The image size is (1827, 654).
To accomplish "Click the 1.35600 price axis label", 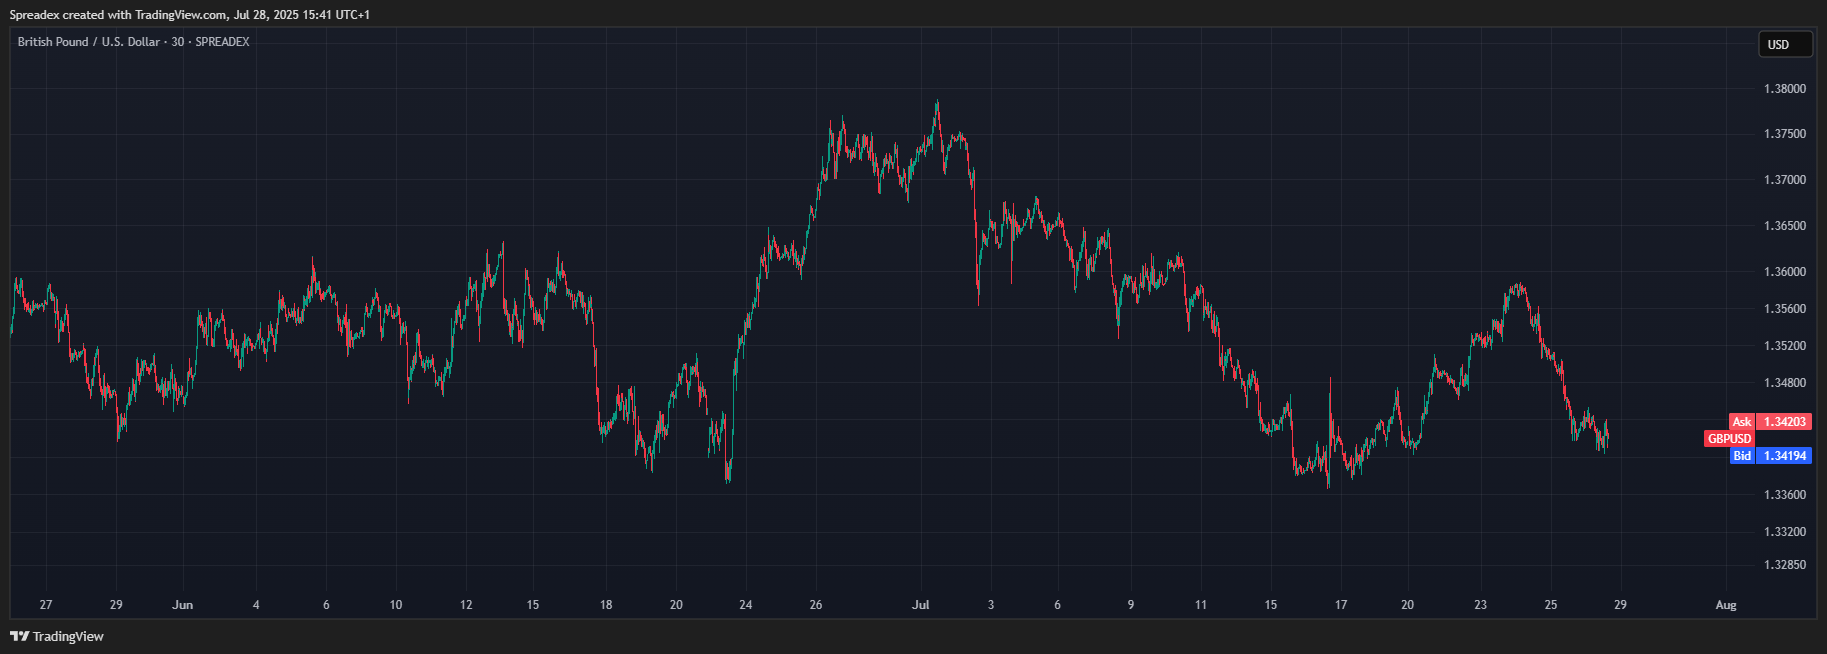I will [1785, 309].
